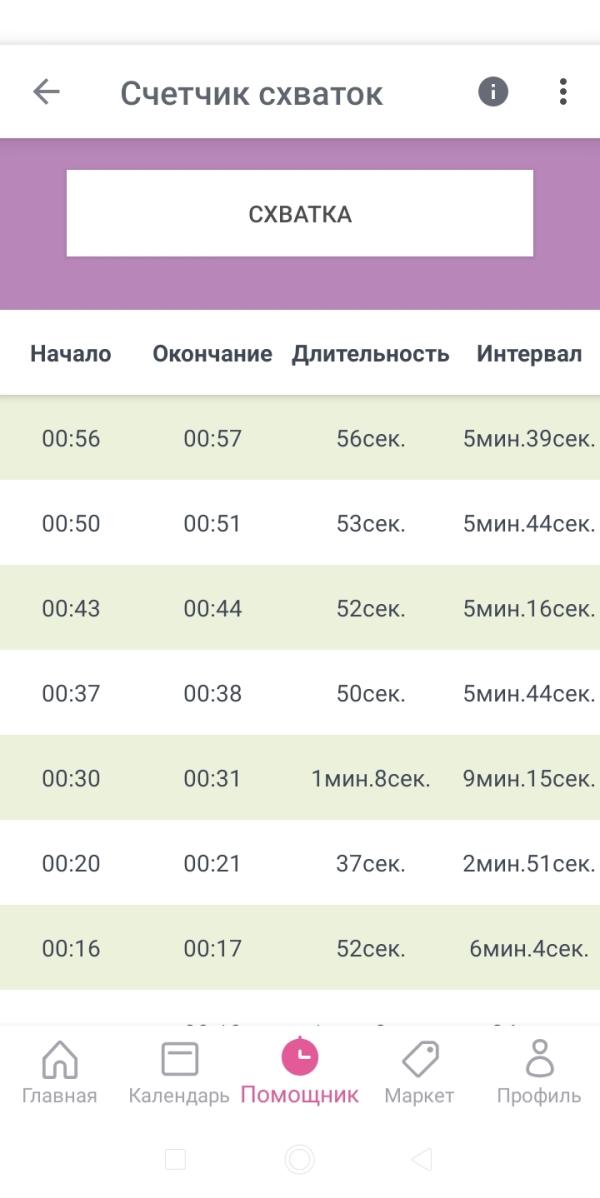Tap the Android back navigation triangle
The image size is (600, 1198).
coord(421,1159)
